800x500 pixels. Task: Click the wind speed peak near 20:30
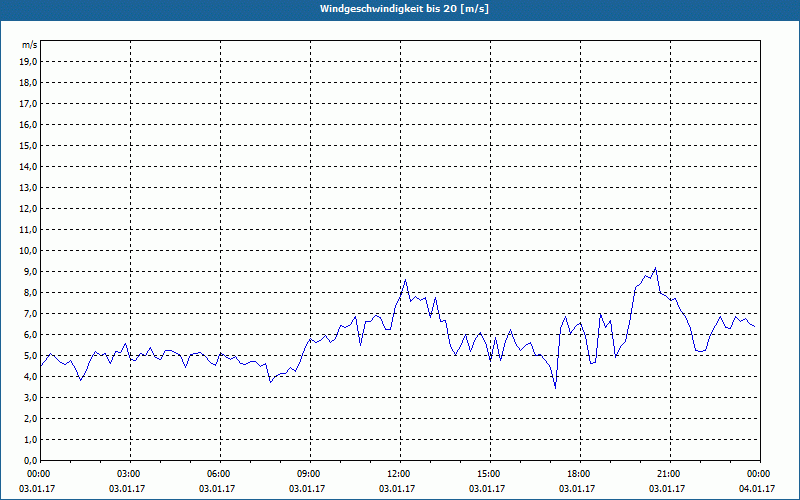(x=656, y=268)
